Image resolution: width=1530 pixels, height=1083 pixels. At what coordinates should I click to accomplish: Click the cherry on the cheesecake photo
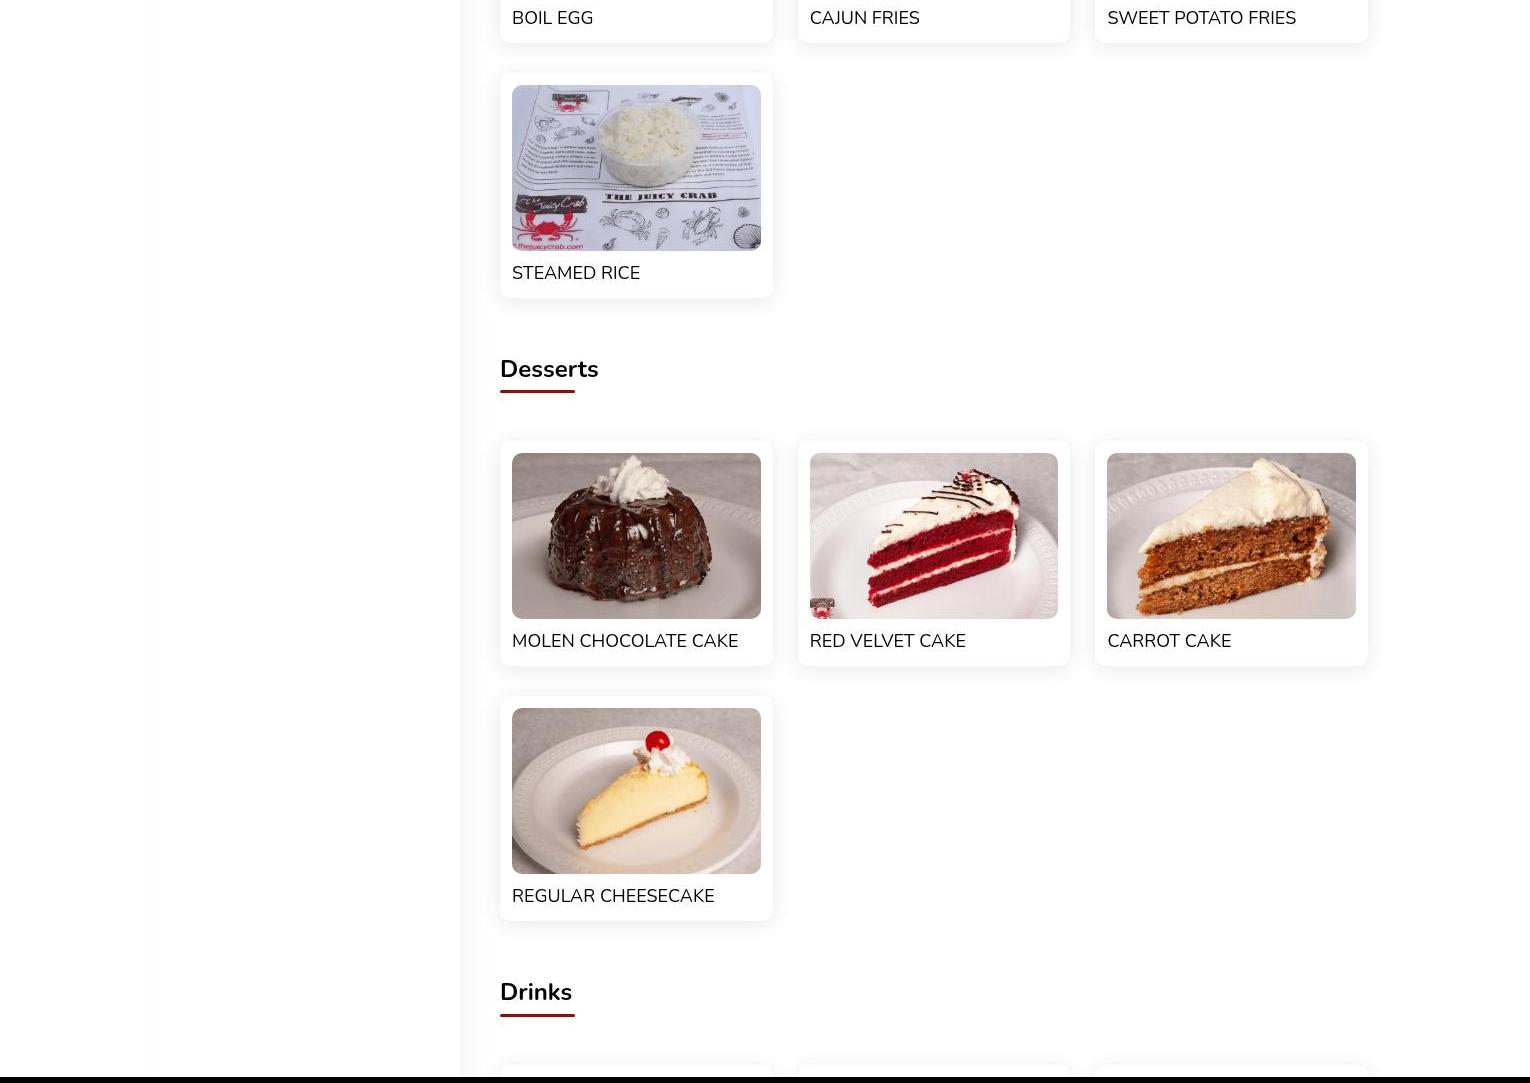(x=657, y=742)
